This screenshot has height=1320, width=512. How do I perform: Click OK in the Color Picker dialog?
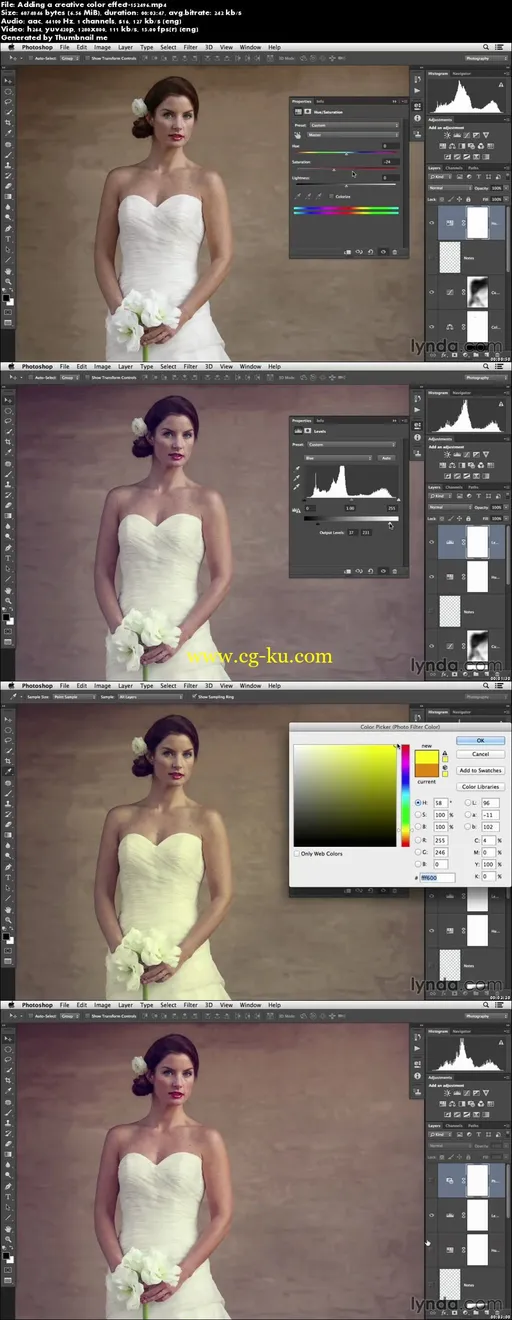(x=480, y=740)
